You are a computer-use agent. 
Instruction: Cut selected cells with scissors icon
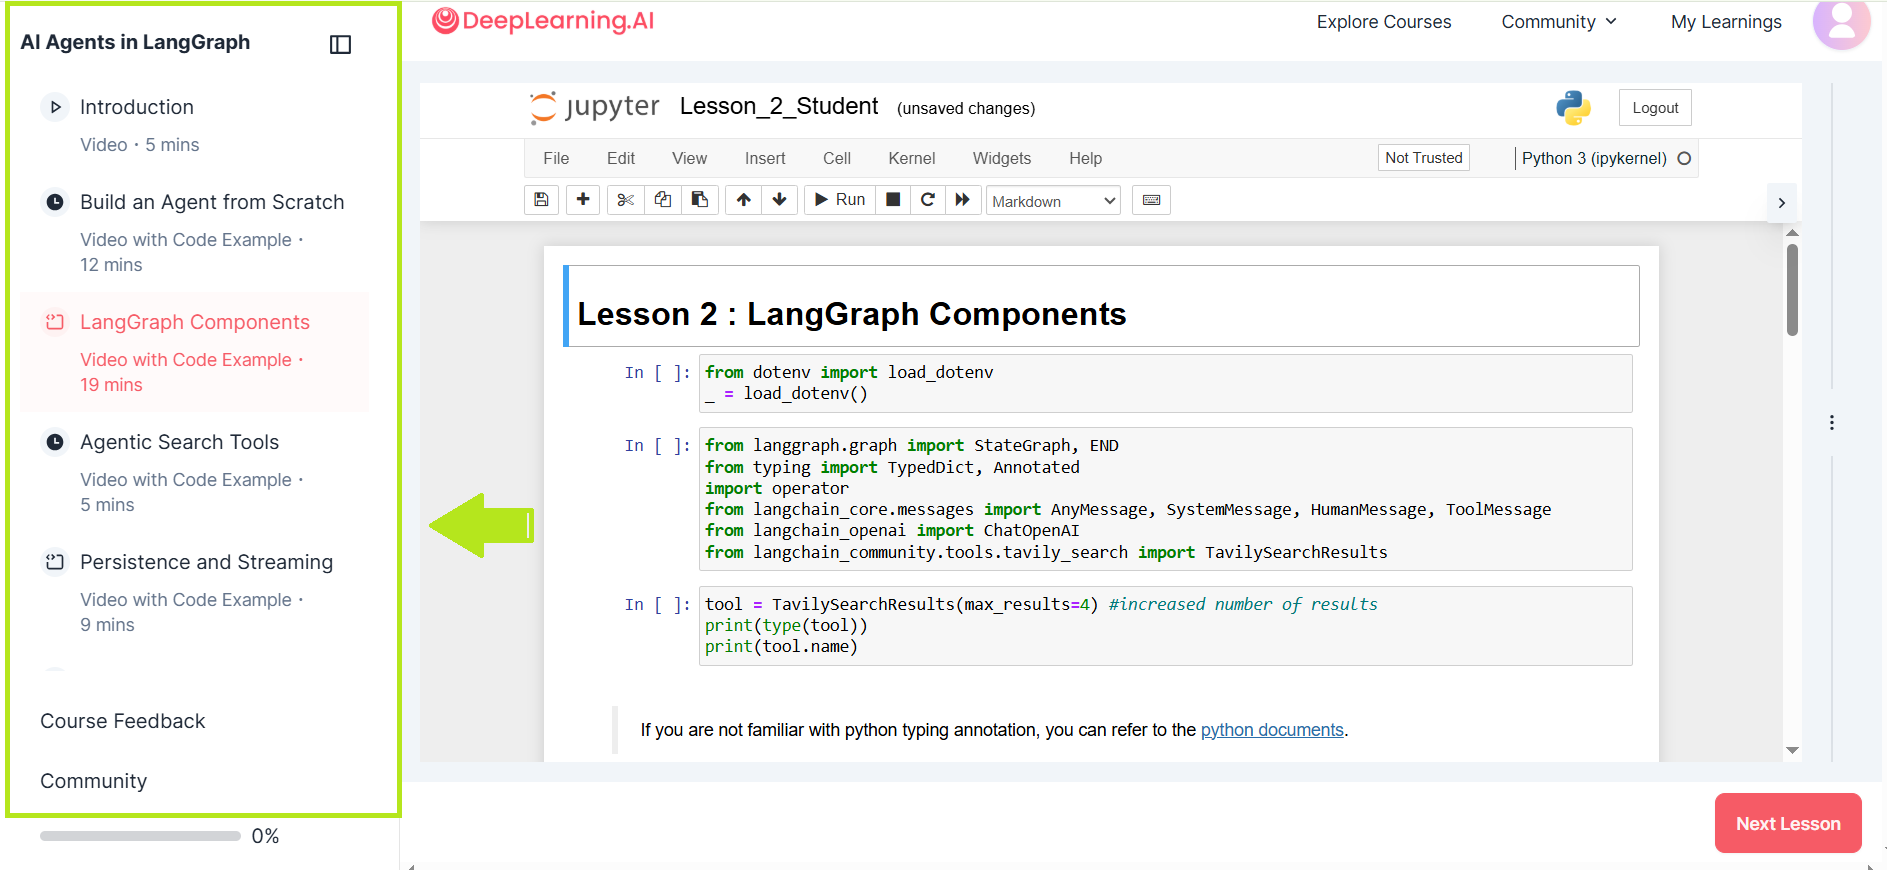tap(626, 200)
